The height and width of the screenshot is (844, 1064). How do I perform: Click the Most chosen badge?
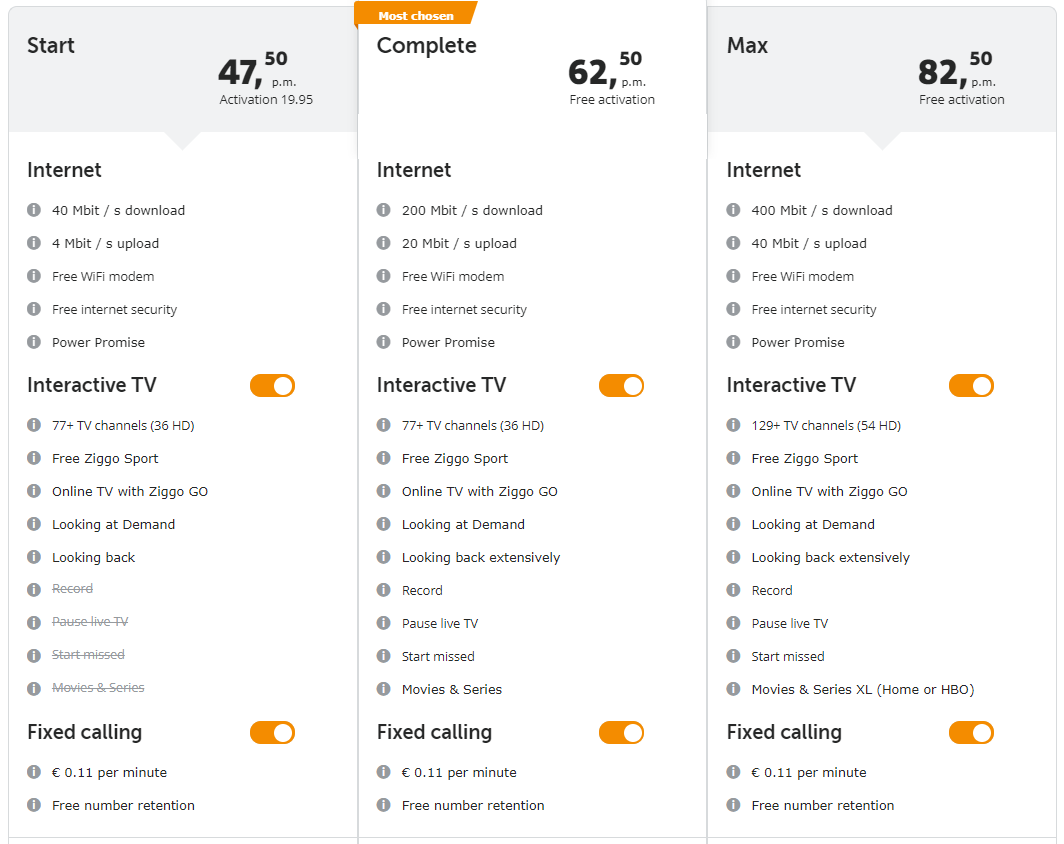416,15
